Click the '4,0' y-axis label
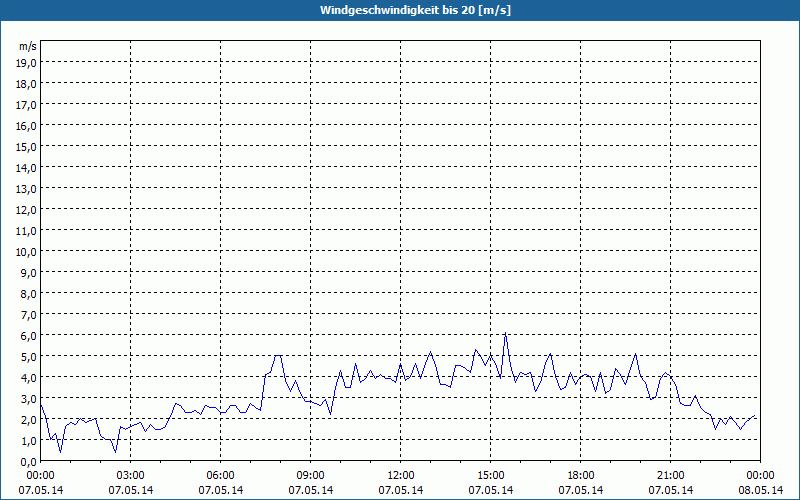 coord(28,378)
